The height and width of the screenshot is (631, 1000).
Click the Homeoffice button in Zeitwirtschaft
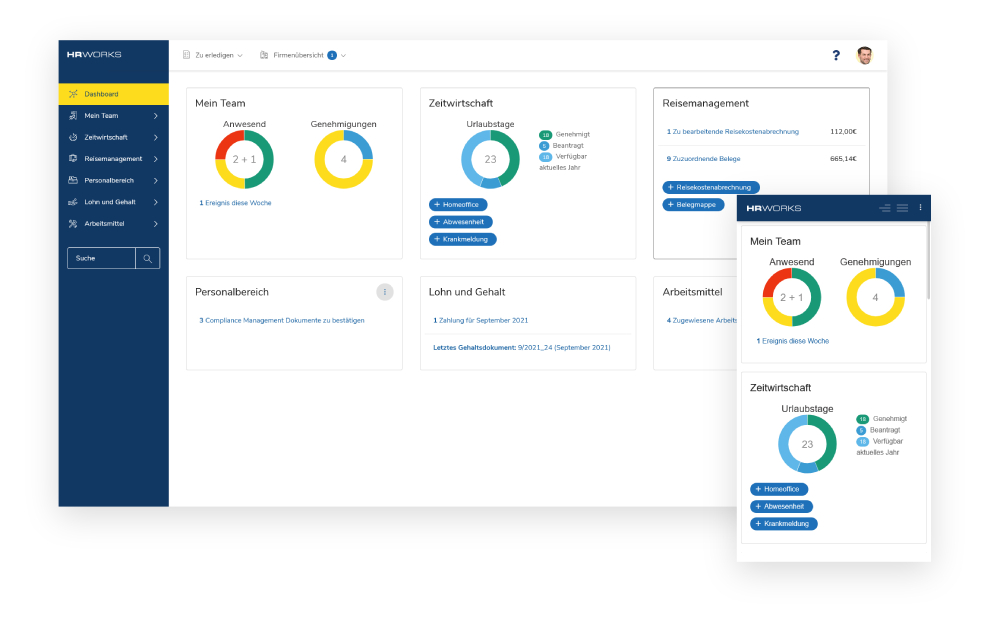[x=460, y=204]
